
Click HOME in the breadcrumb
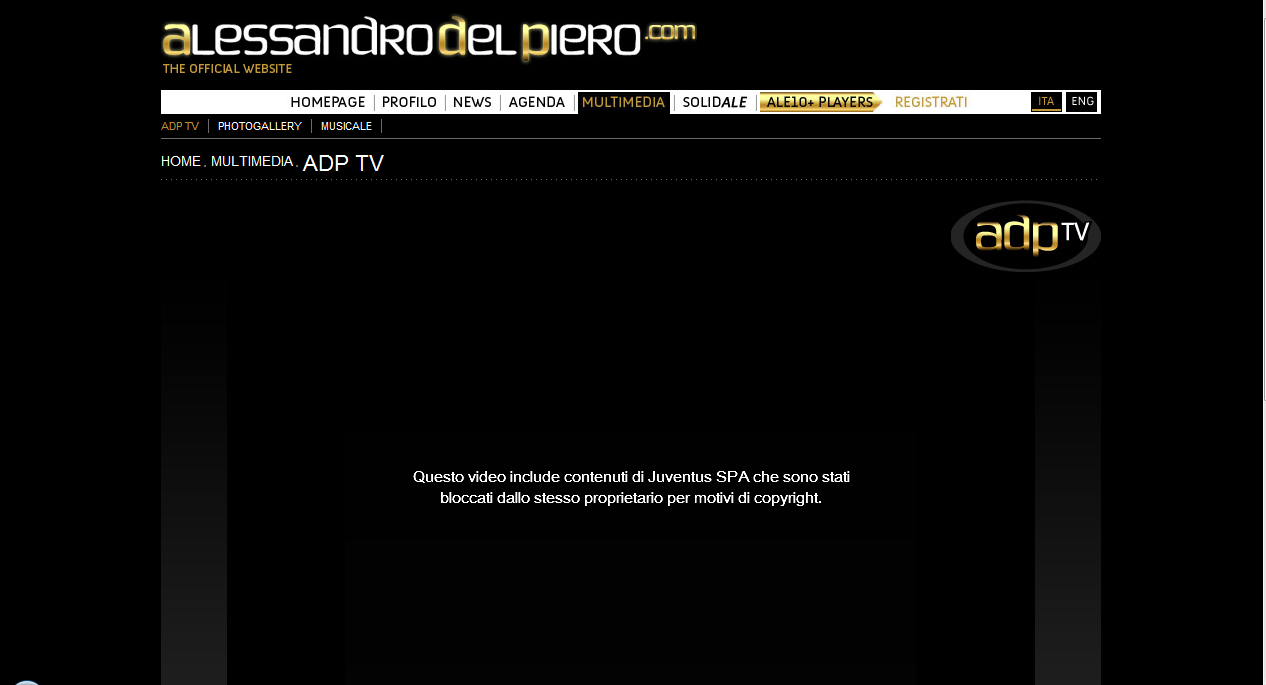(181, 161)
